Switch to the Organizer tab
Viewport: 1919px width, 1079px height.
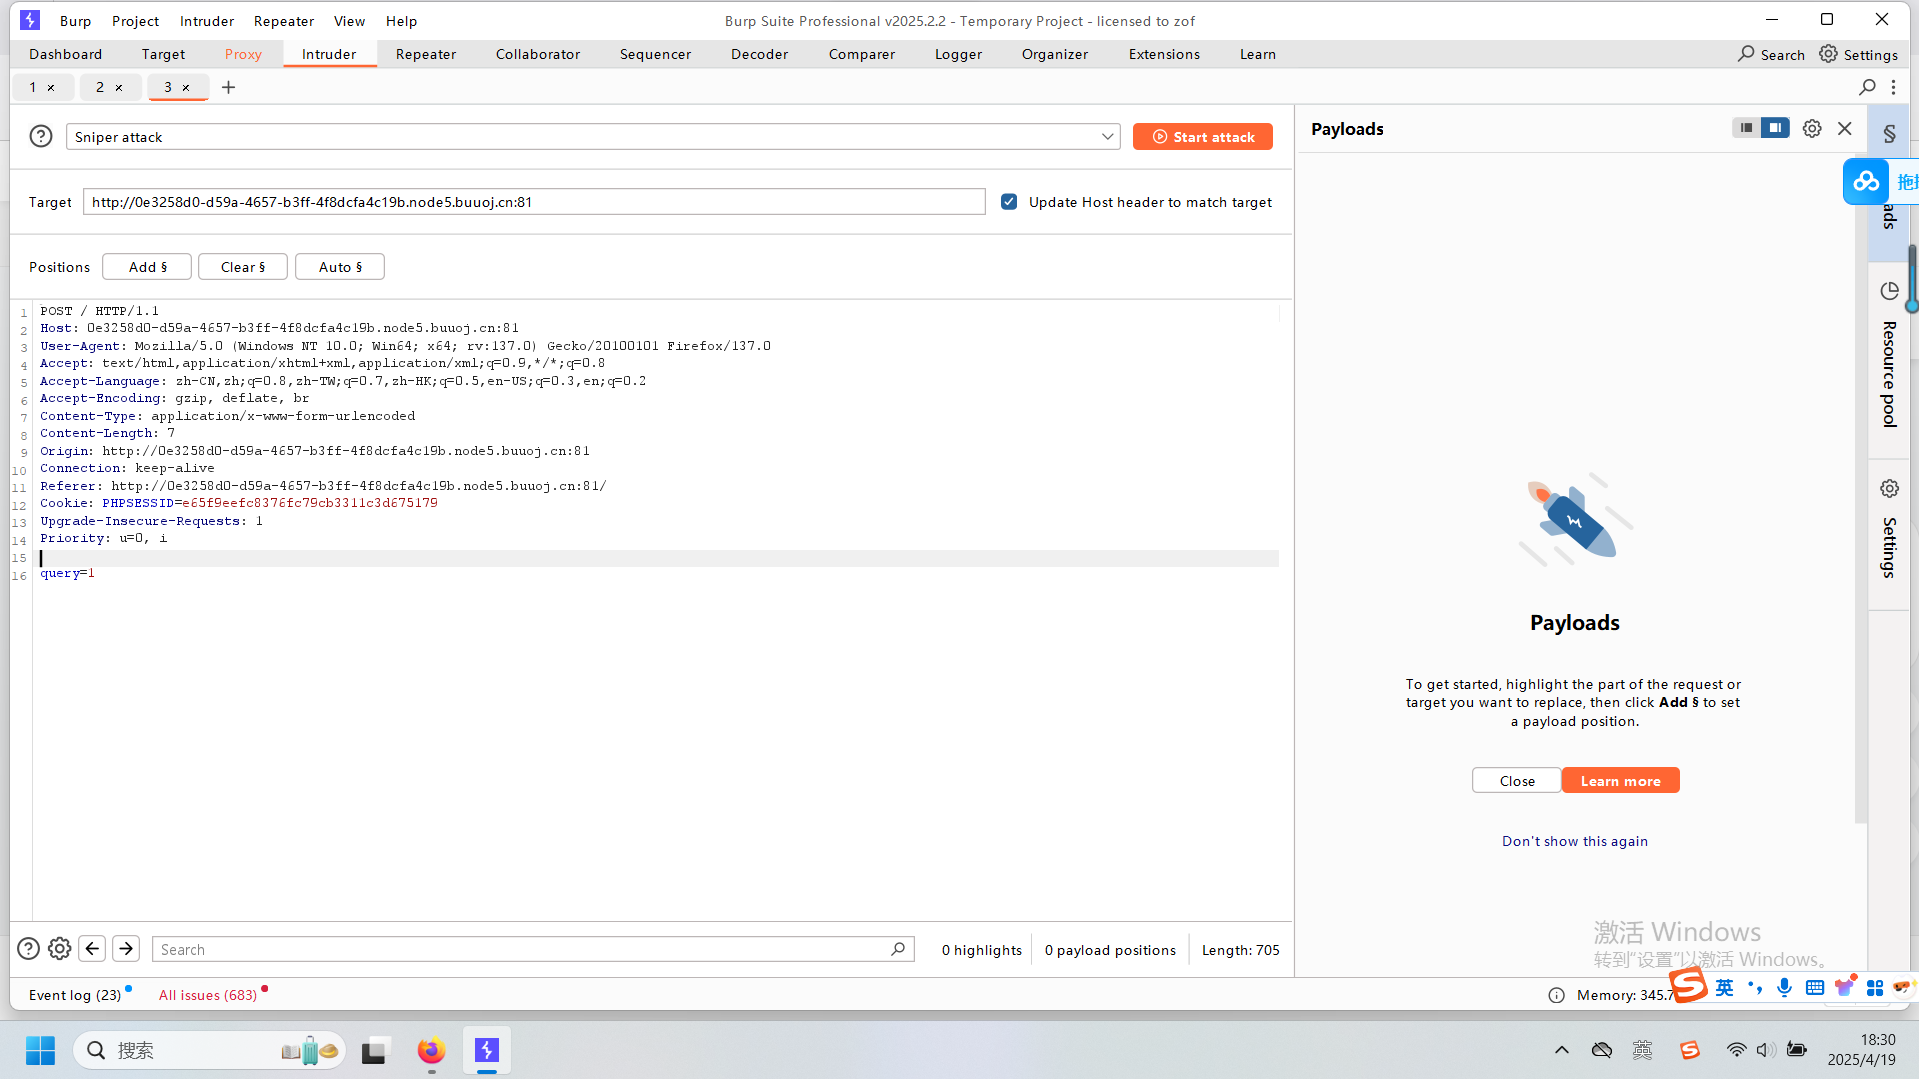pos(1055,54)
